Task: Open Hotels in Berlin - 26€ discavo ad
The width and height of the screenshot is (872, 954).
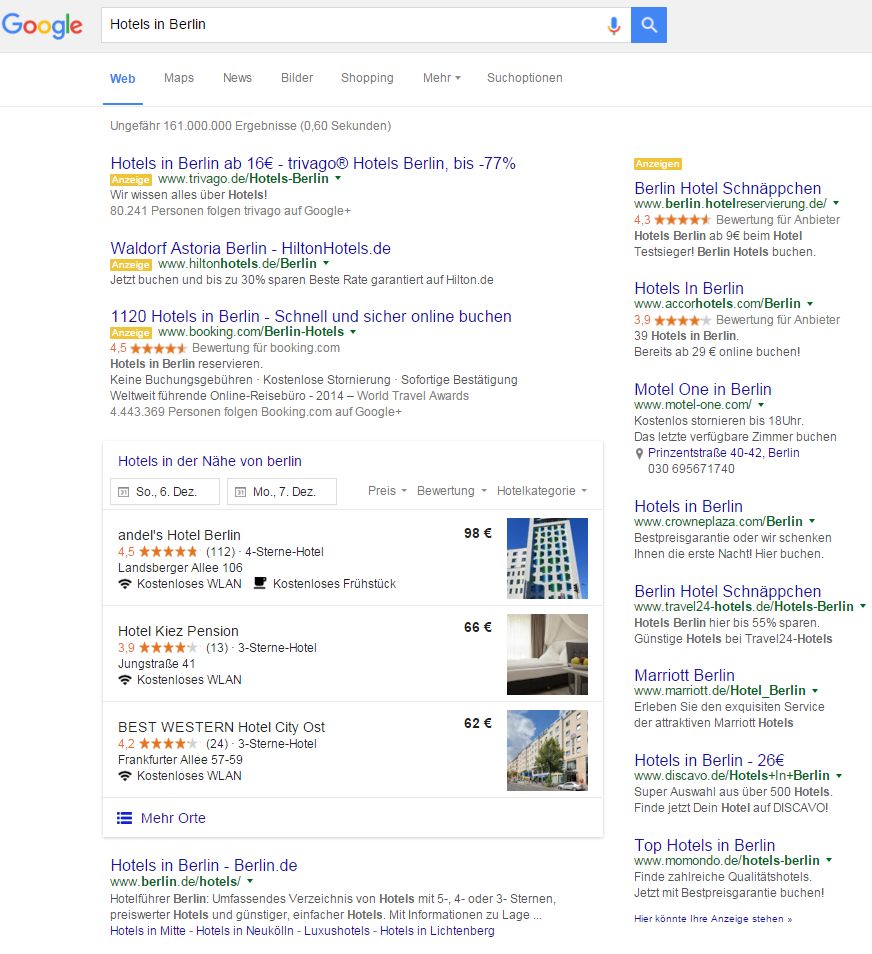Action: 709,761
